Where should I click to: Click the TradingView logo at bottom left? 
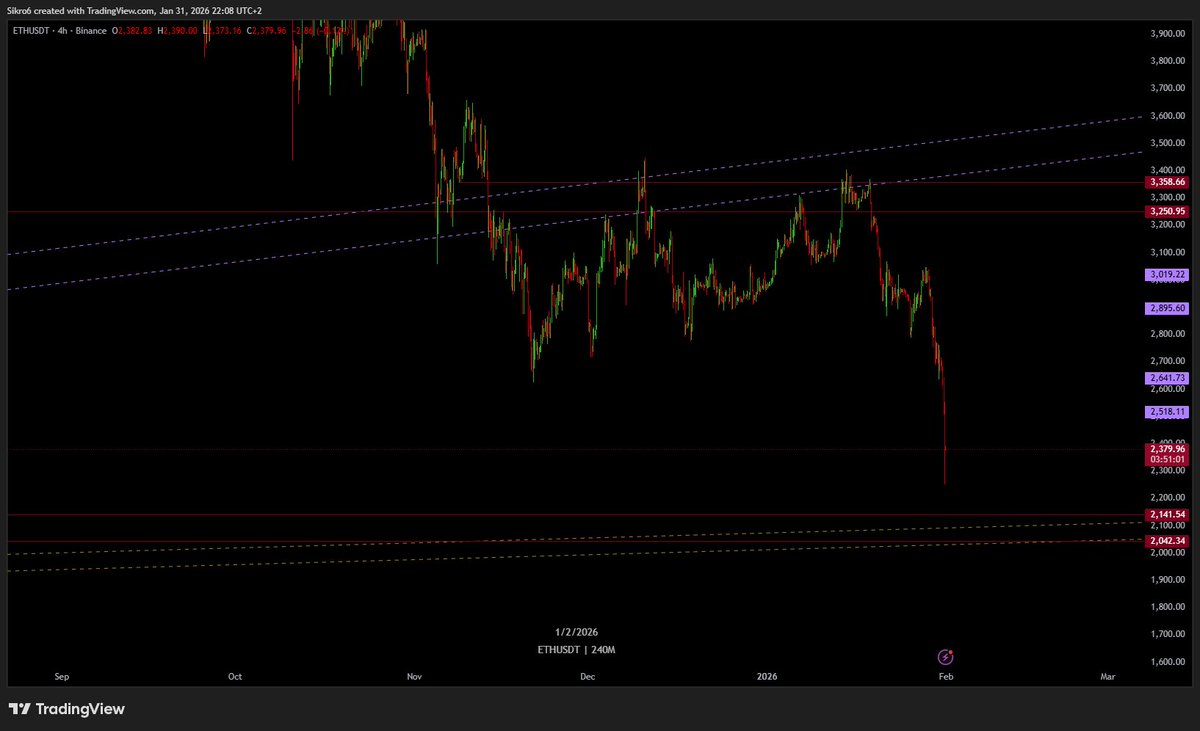tap(66, 709)
